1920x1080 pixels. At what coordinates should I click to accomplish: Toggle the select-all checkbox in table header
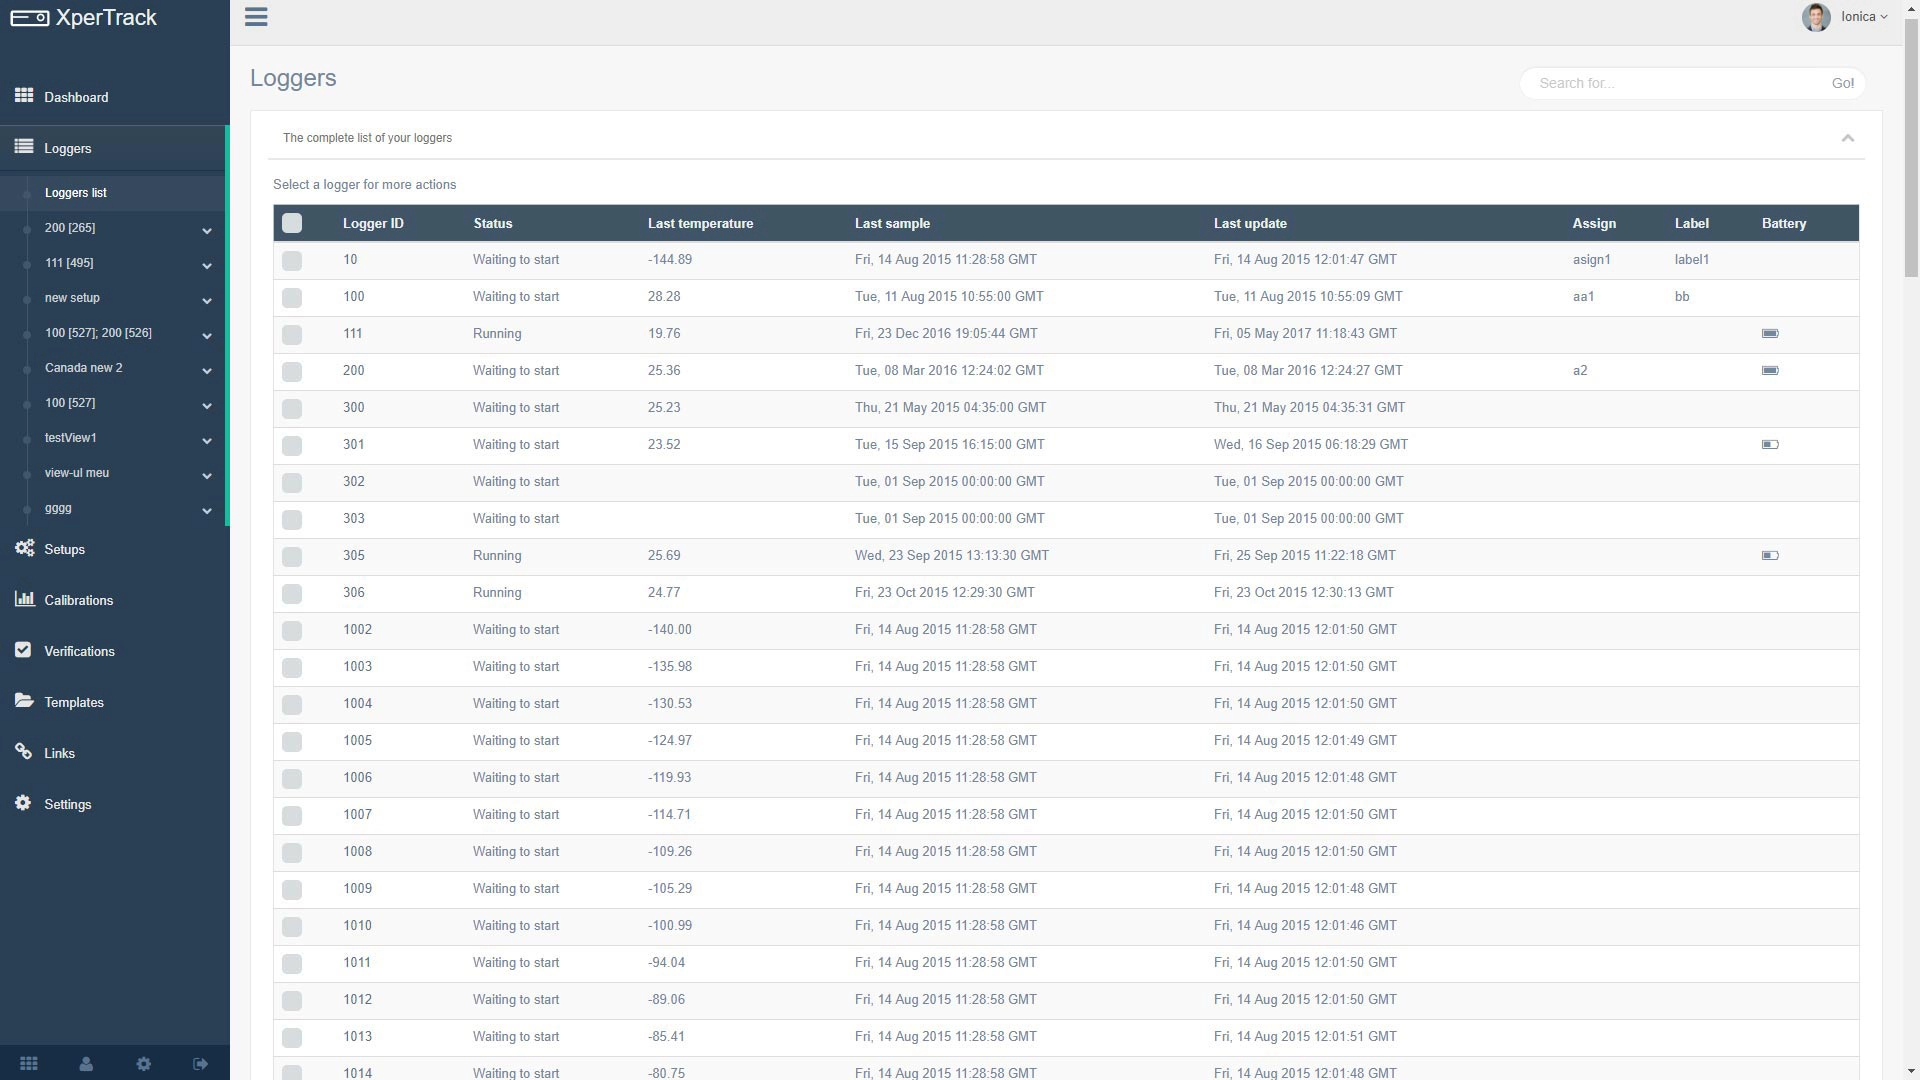[292, 223]
